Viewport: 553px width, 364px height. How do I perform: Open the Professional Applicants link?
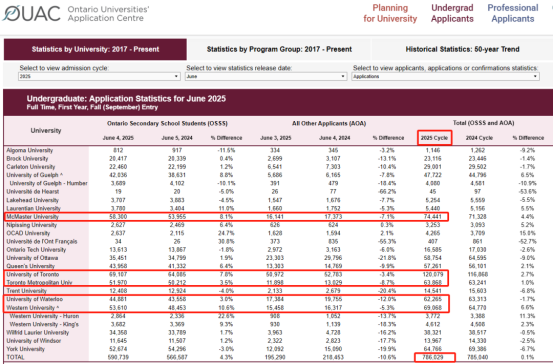[x=513, y=13]
